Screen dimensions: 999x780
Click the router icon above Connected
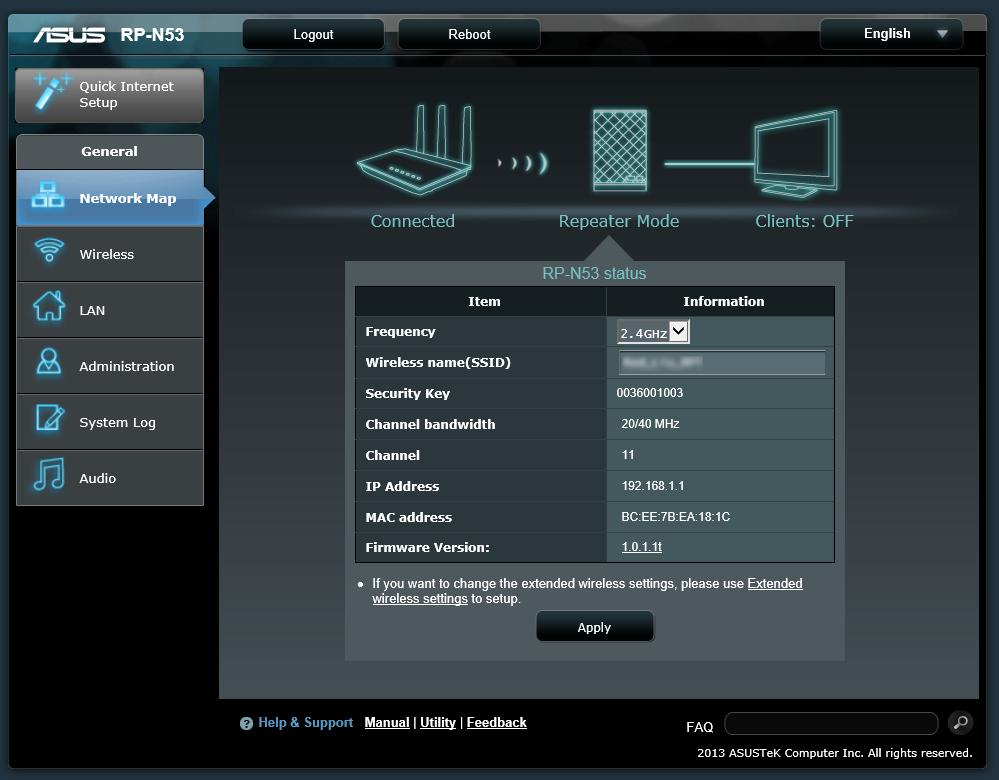point(415,149)
